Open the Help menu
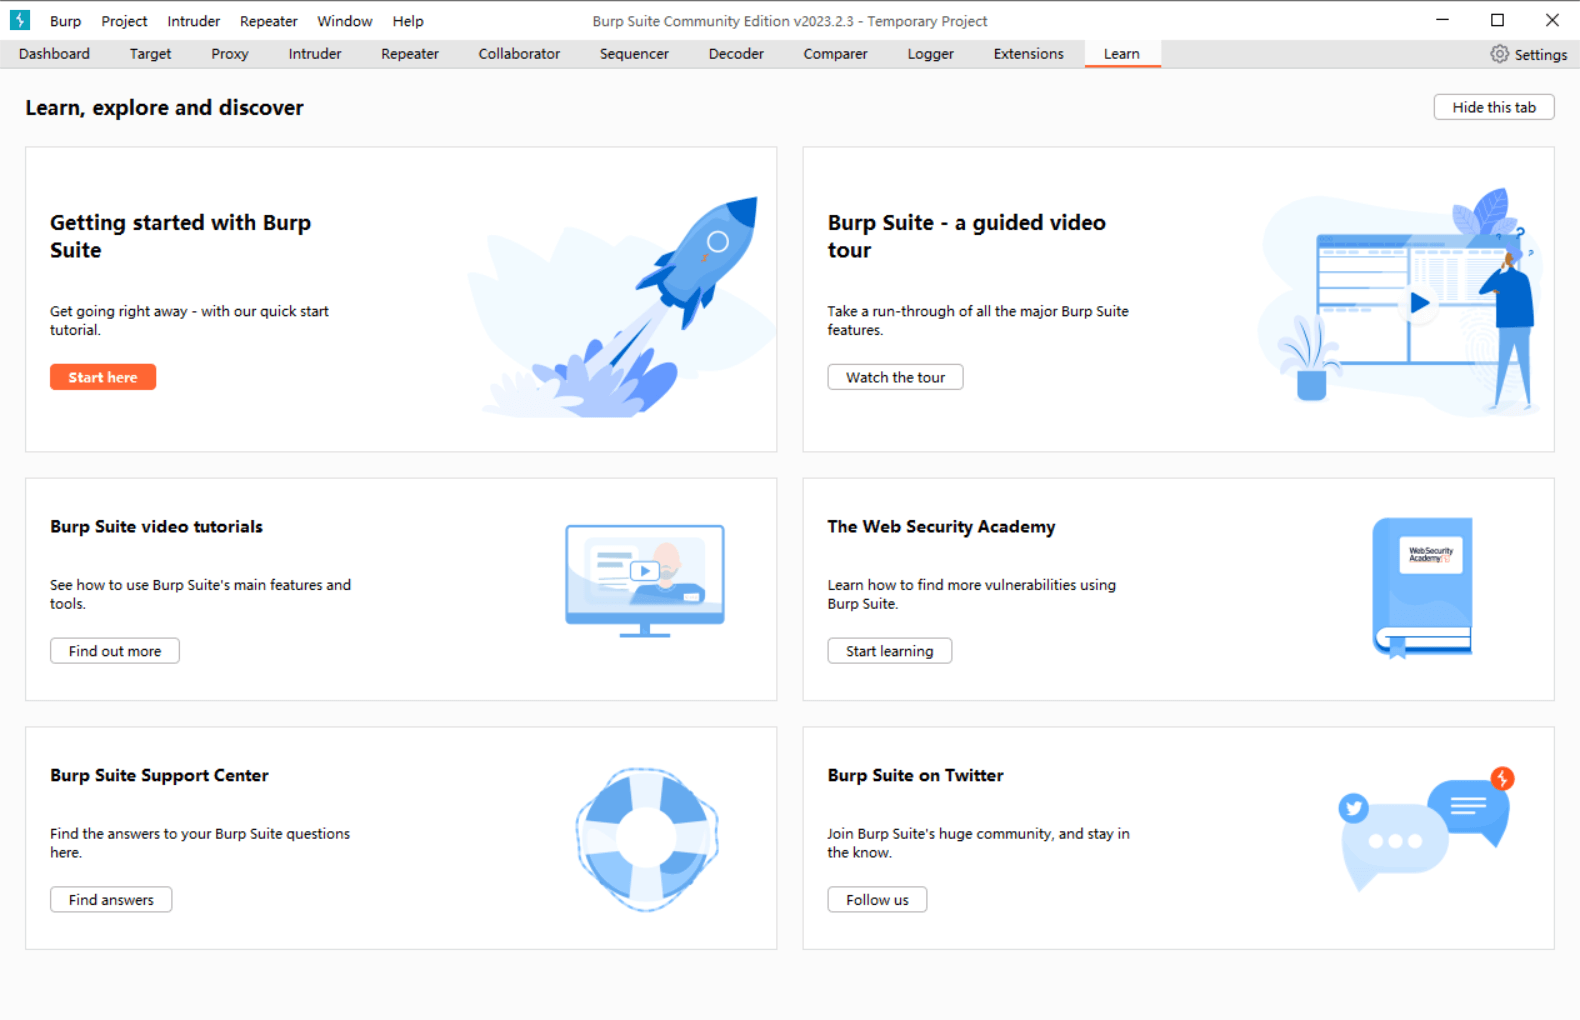 click(408, 21)
